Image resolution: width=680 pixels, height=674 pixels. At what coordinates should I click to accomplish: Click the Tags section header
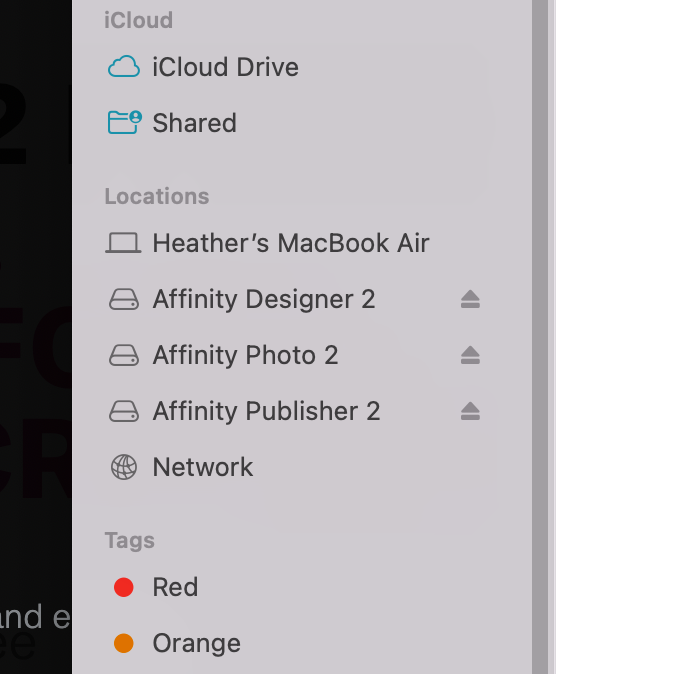[x=130, y=540]
